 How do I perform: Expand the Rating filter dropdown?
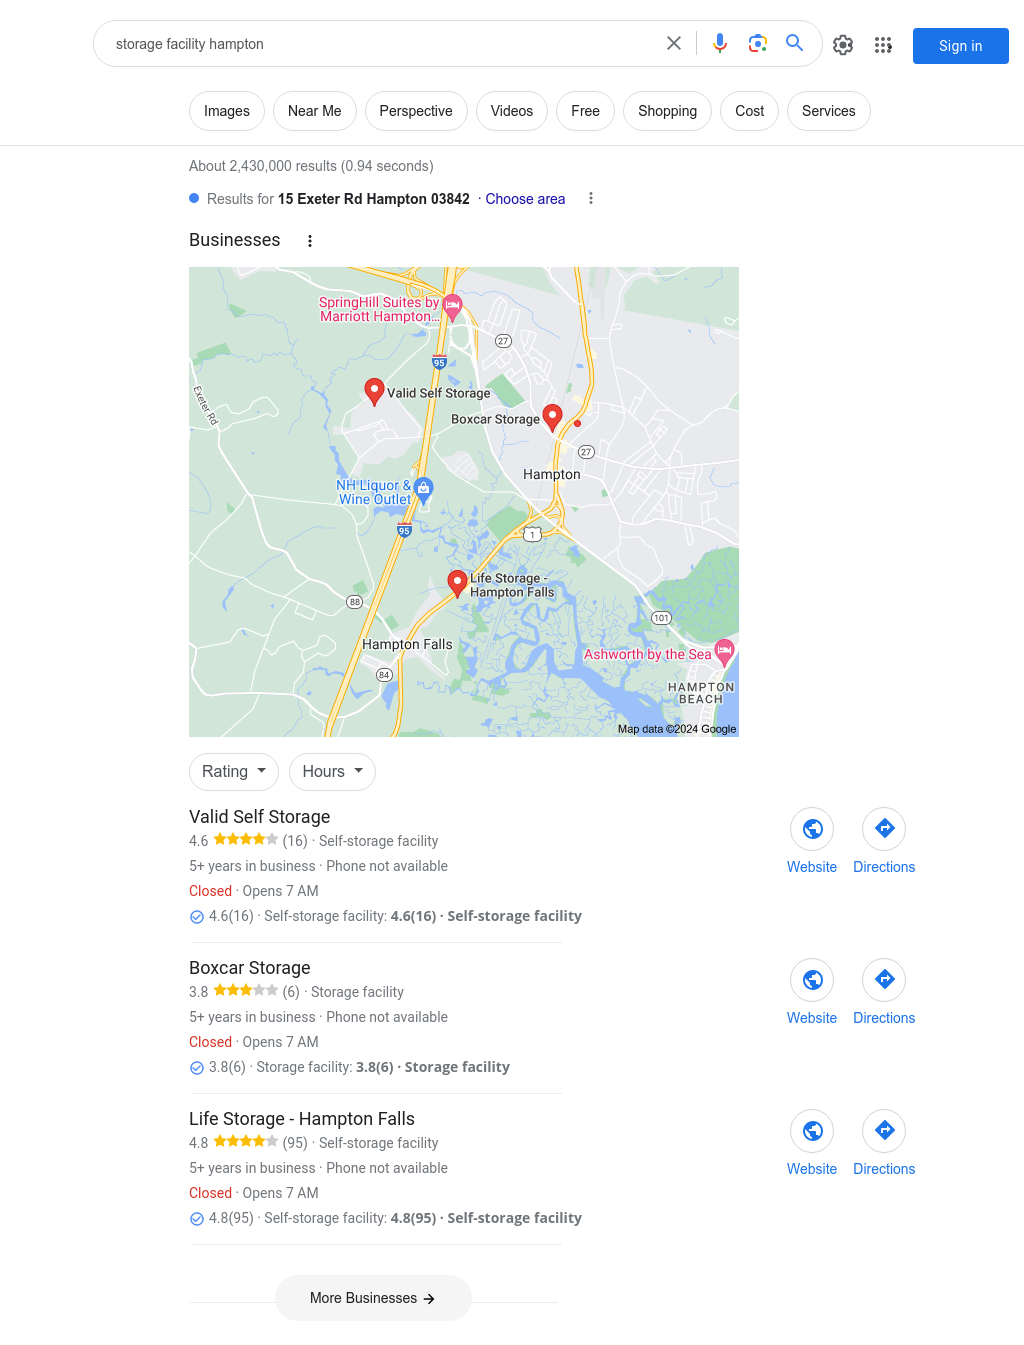(234, 772)
